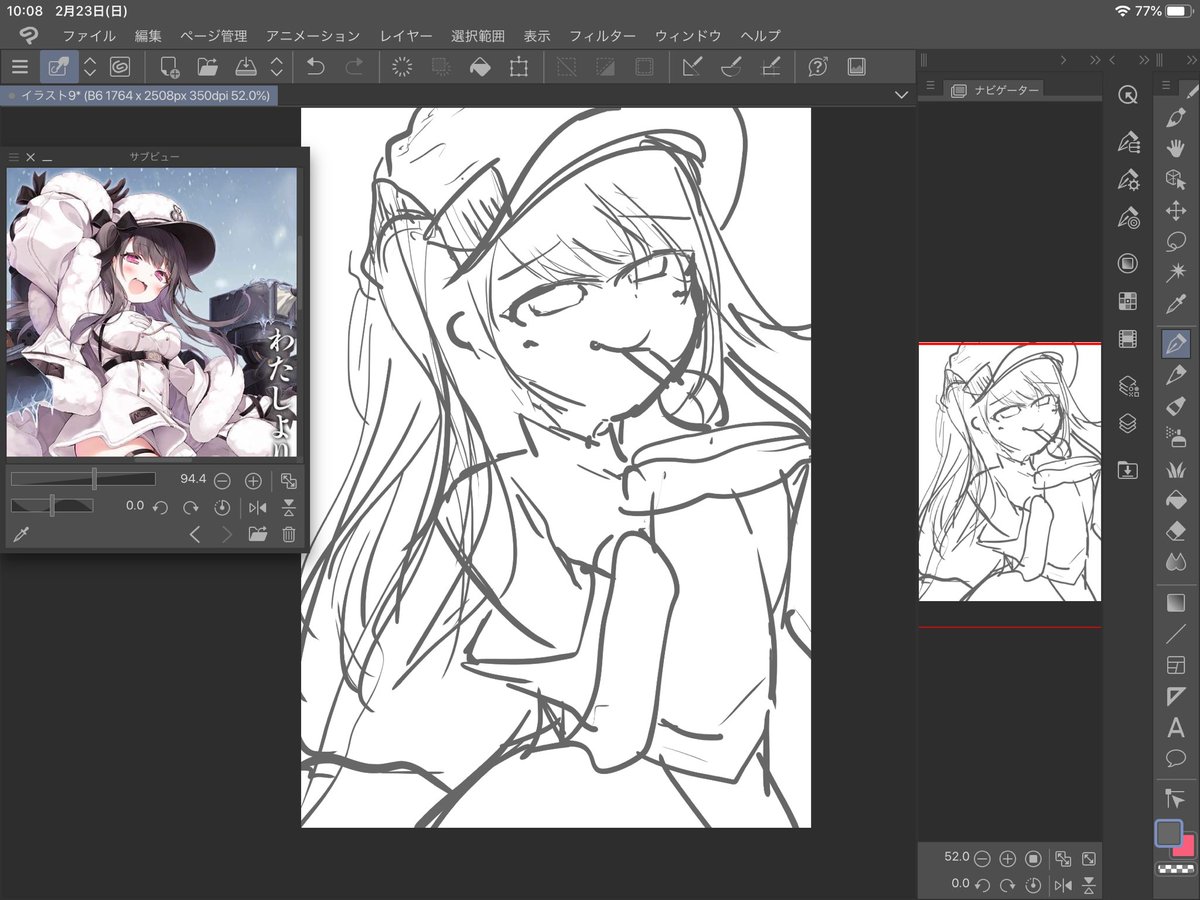Screen dimensions: 1200x900
Task: Open the Material download folder palette icon
Action: [1128, 469]
